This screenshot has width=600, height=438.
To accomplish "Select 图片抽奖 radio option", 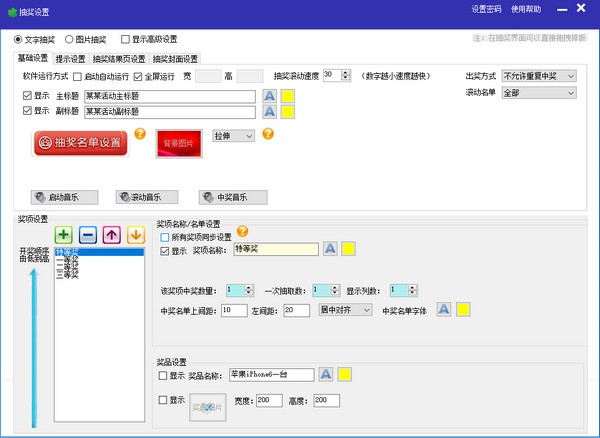I will tap(69, 40).
